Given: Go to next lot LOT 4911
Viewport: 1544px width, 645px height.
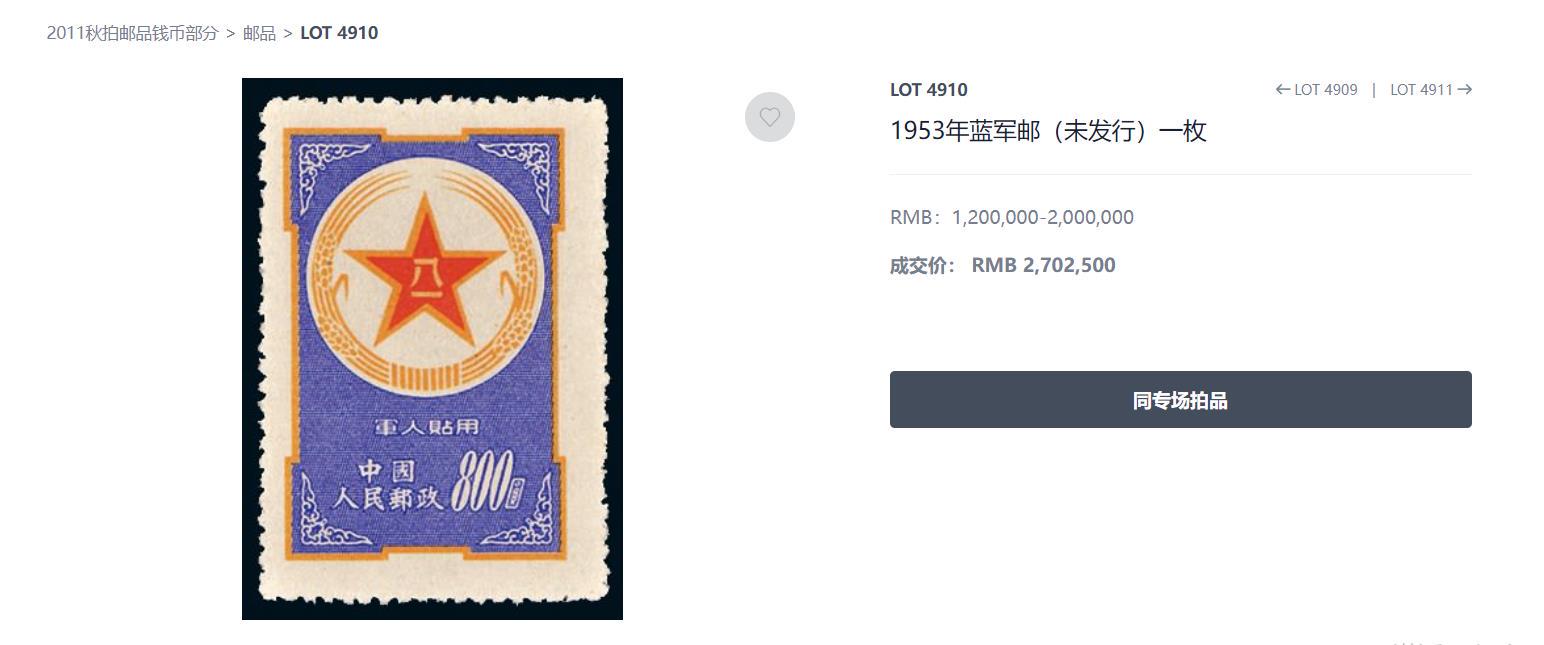Looking at the screenshot, I should click(x=1431, y=89).
